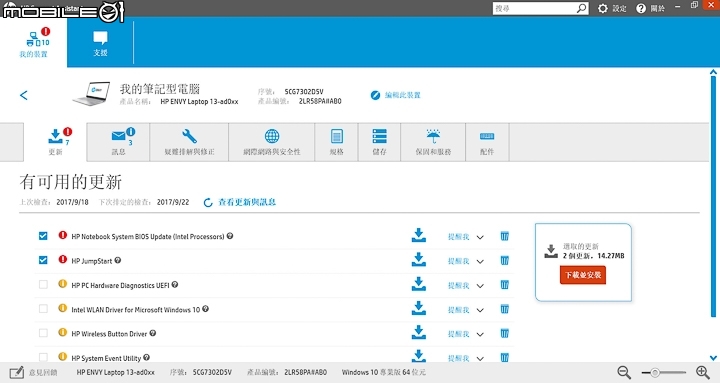This screenshot has width=720, height=383.
Task: Uncheck the HP JumpStart update
Action: coord(43,260)
